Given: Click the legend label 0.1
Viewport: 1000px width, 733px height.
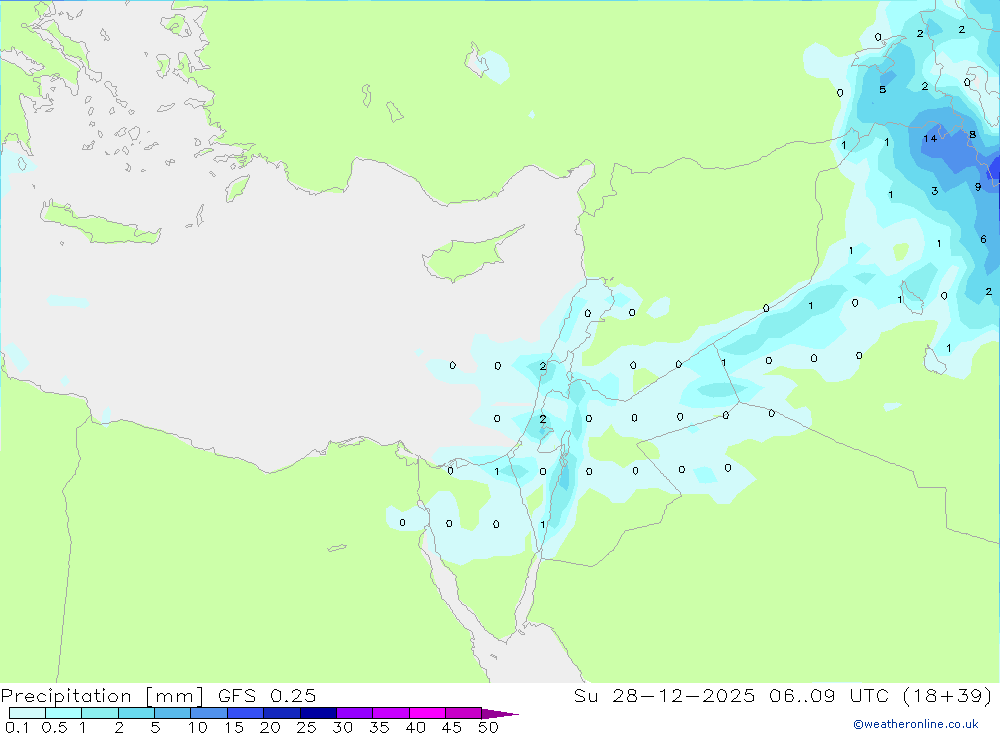Looking at the screenshot, I should tap(17, 727).
